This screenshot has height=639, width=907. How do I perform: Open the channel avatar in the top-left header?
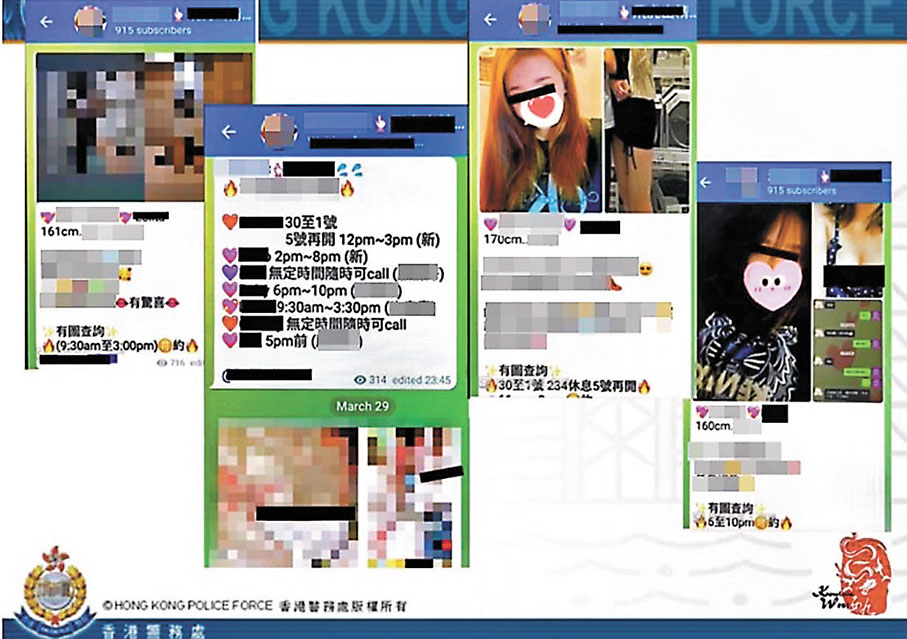(88, 18)
